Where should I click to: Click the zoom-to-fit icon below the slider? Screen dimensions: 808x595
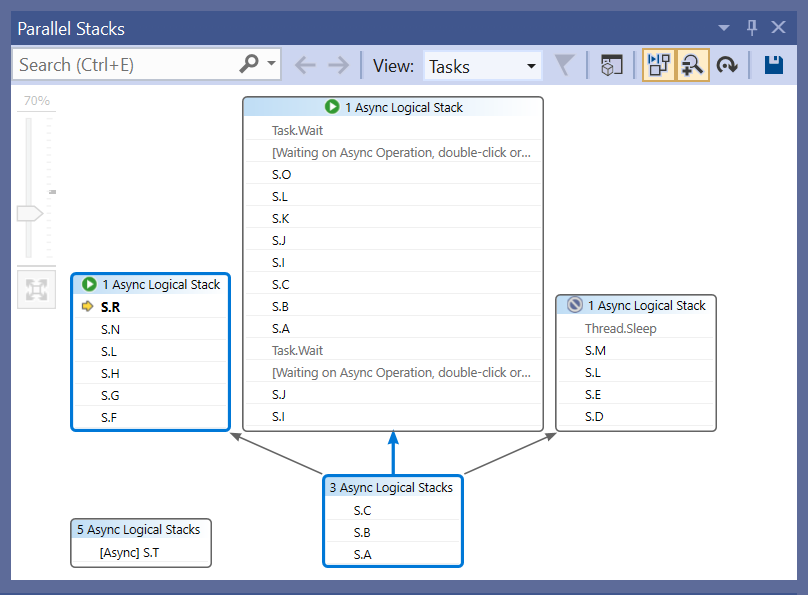[36, 289]
